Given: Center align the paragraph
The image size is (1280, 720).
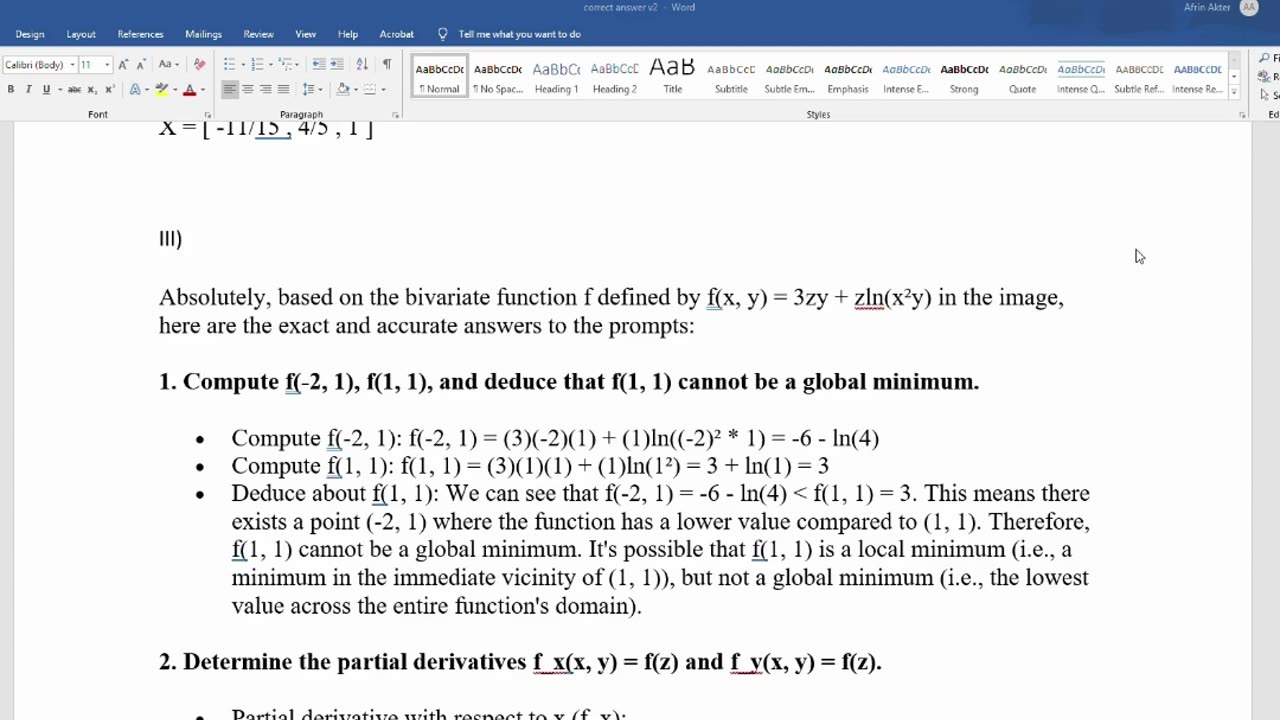Looking at the screenshot, I should point(247,90).
